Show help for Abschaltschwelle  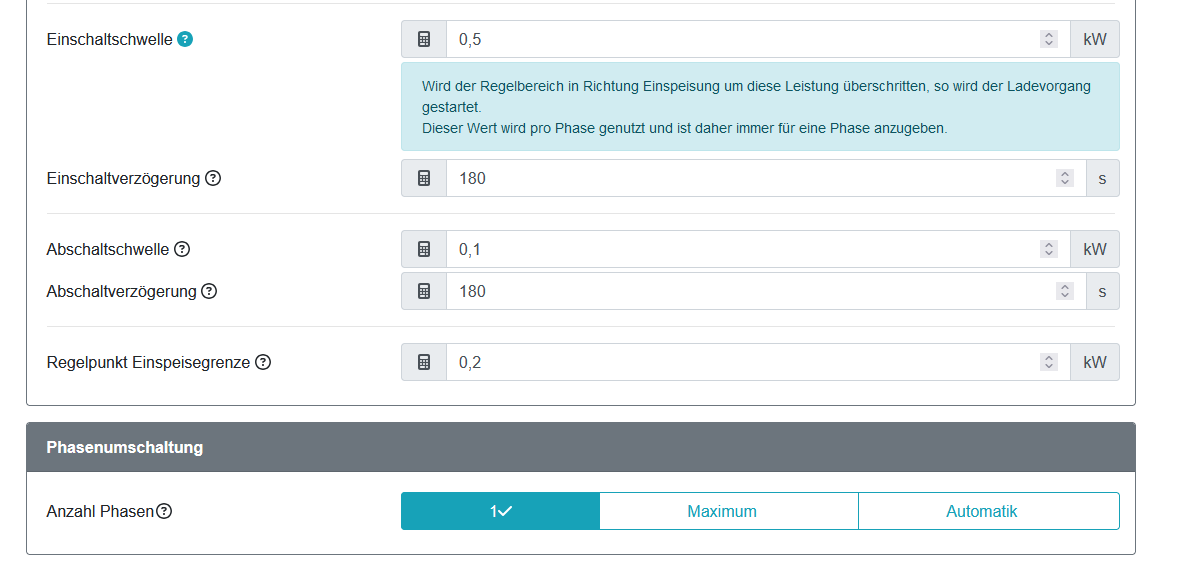182,249
